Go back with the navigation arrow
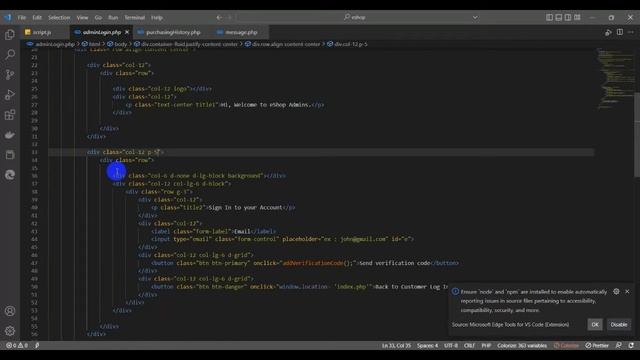This screenshot has width=640, height=360. pyautogui.click(x=219, y=18)
